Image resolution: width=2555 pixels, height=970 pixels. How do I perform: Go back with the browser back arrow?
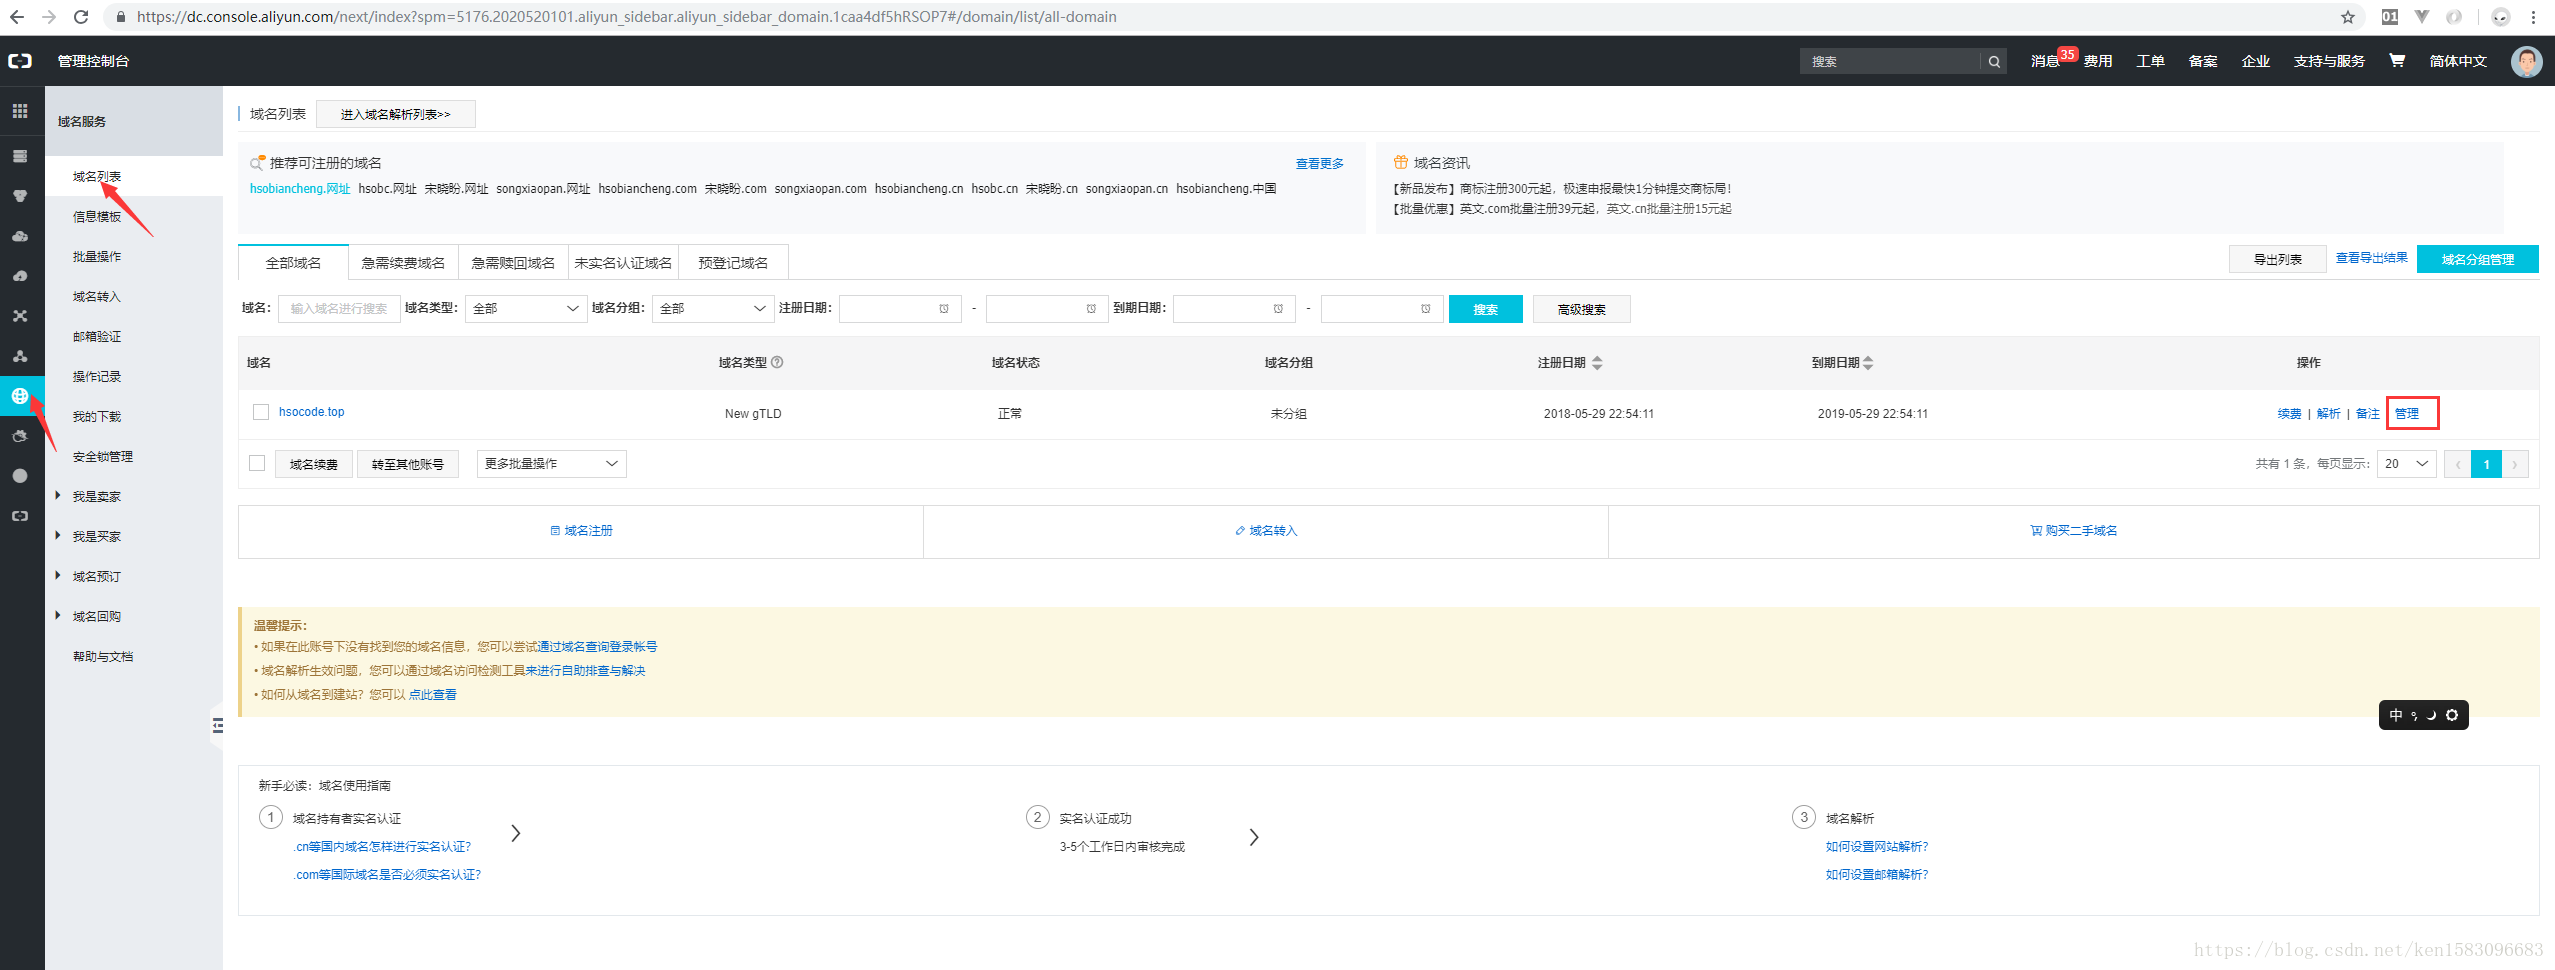click(x=17, y=17)
